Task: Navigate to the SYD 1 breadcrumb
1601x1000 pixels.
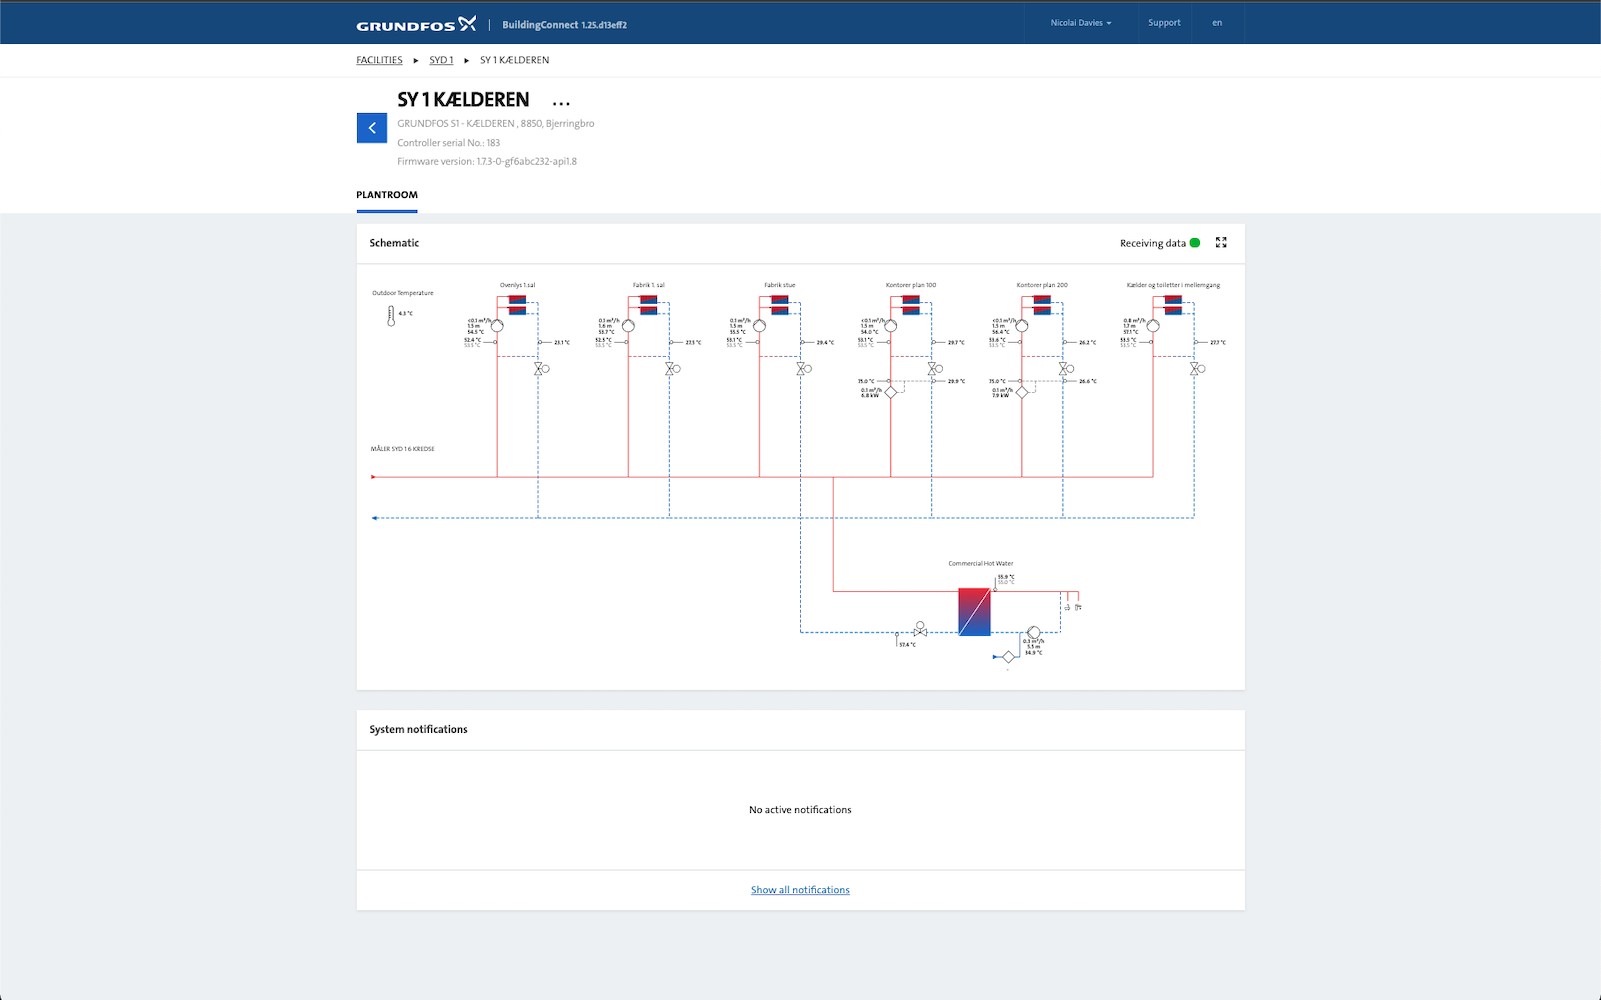Action: click(441, 60)
